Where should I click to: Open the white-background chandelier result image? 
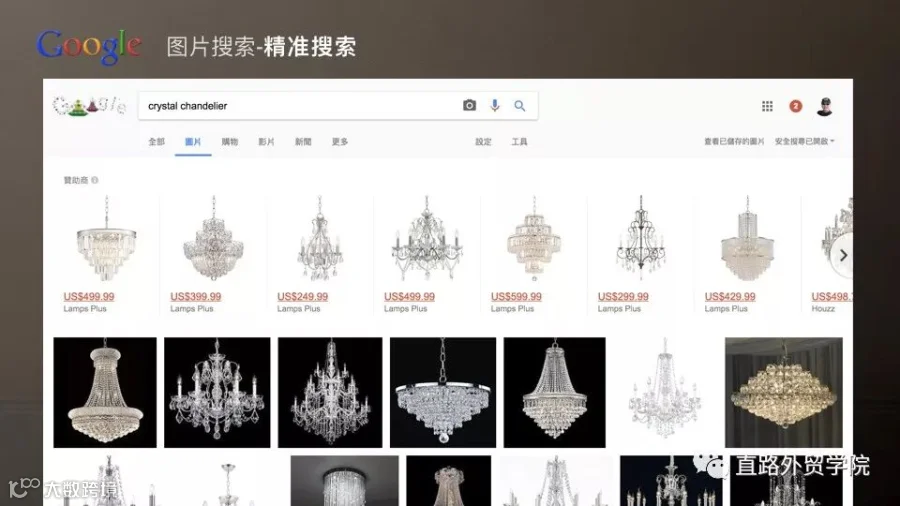(665, 392)
